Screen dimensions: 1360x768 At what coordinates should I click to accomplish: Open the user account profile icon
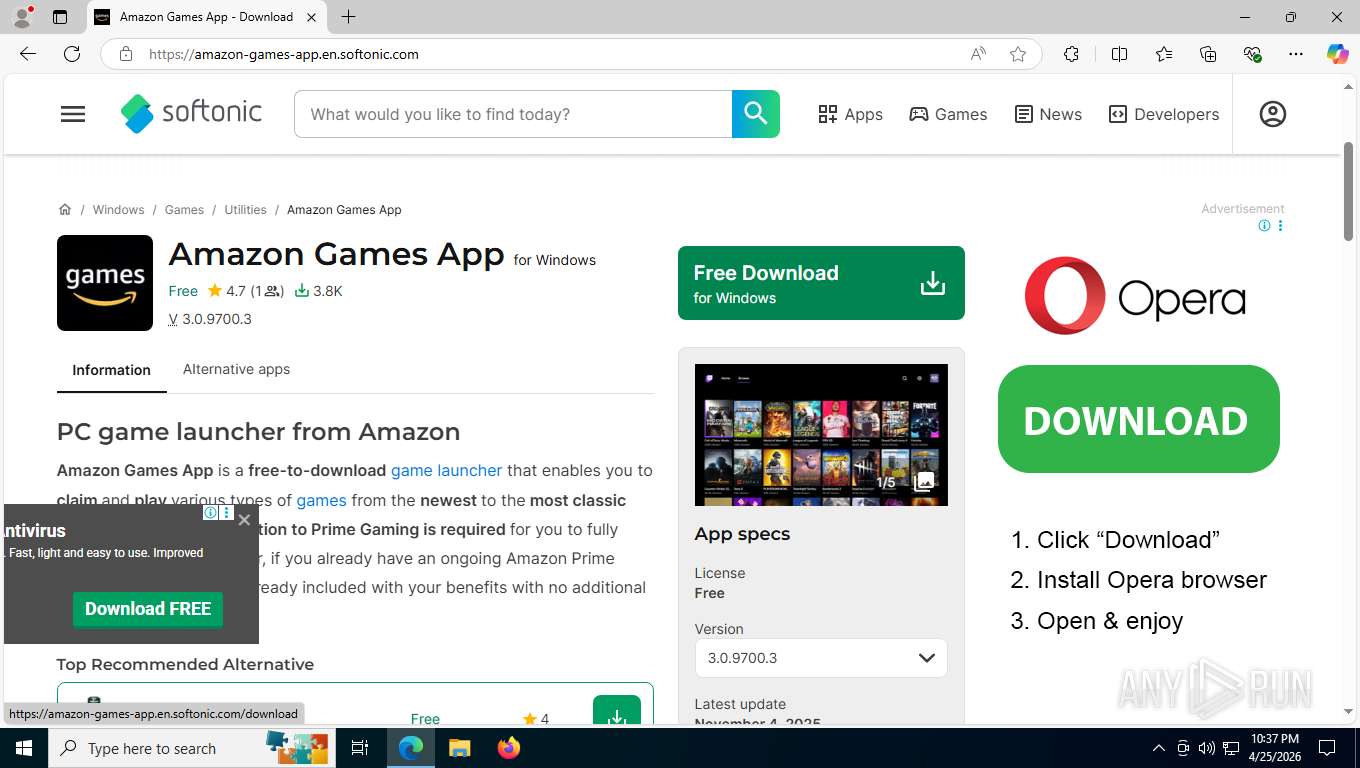click(x=1272, y=114)
